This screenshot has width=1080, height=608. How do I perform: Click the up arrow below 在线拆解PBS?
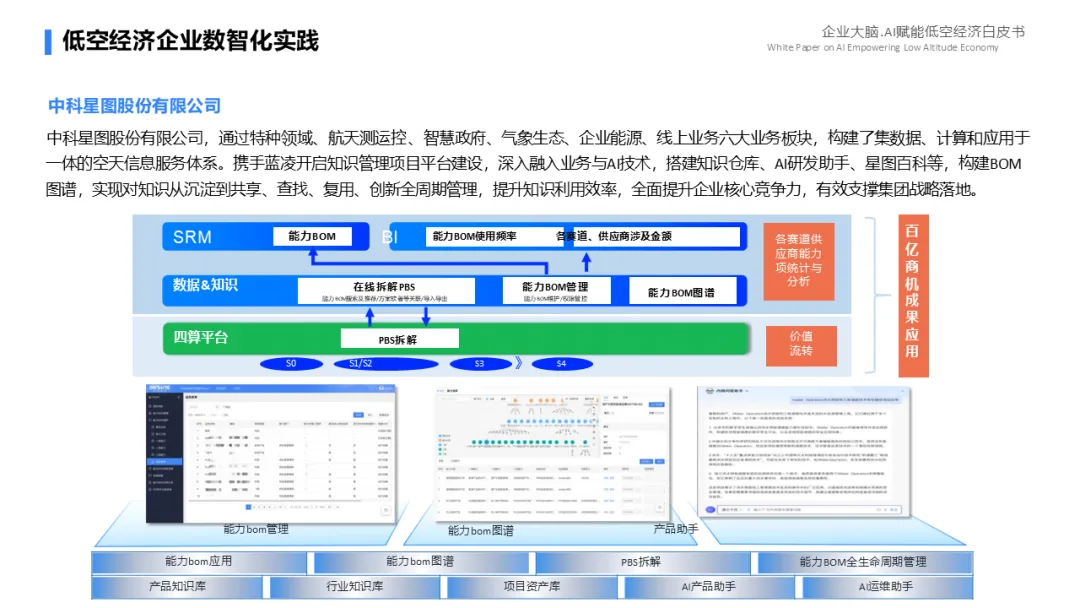370,317
